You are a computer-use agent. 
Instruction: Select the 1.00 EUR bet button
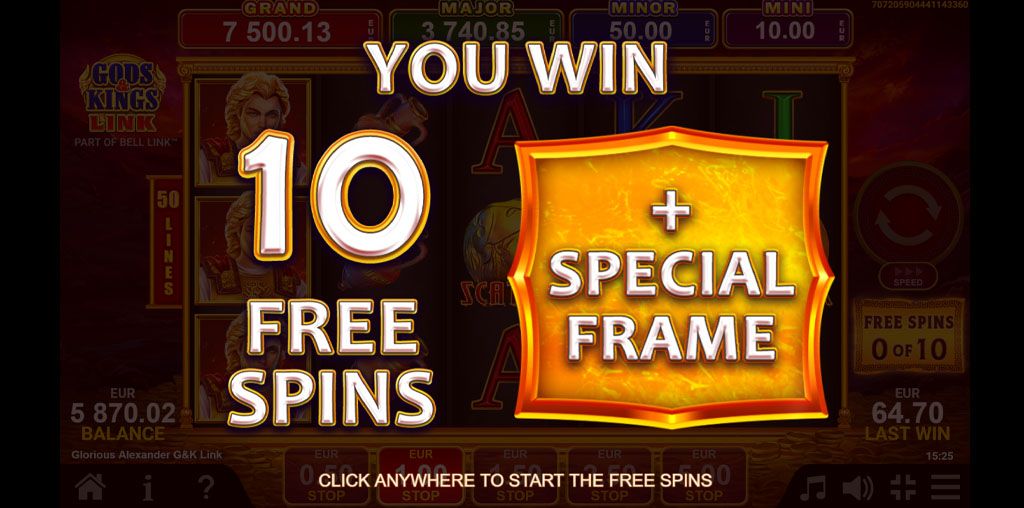(421, 476)
